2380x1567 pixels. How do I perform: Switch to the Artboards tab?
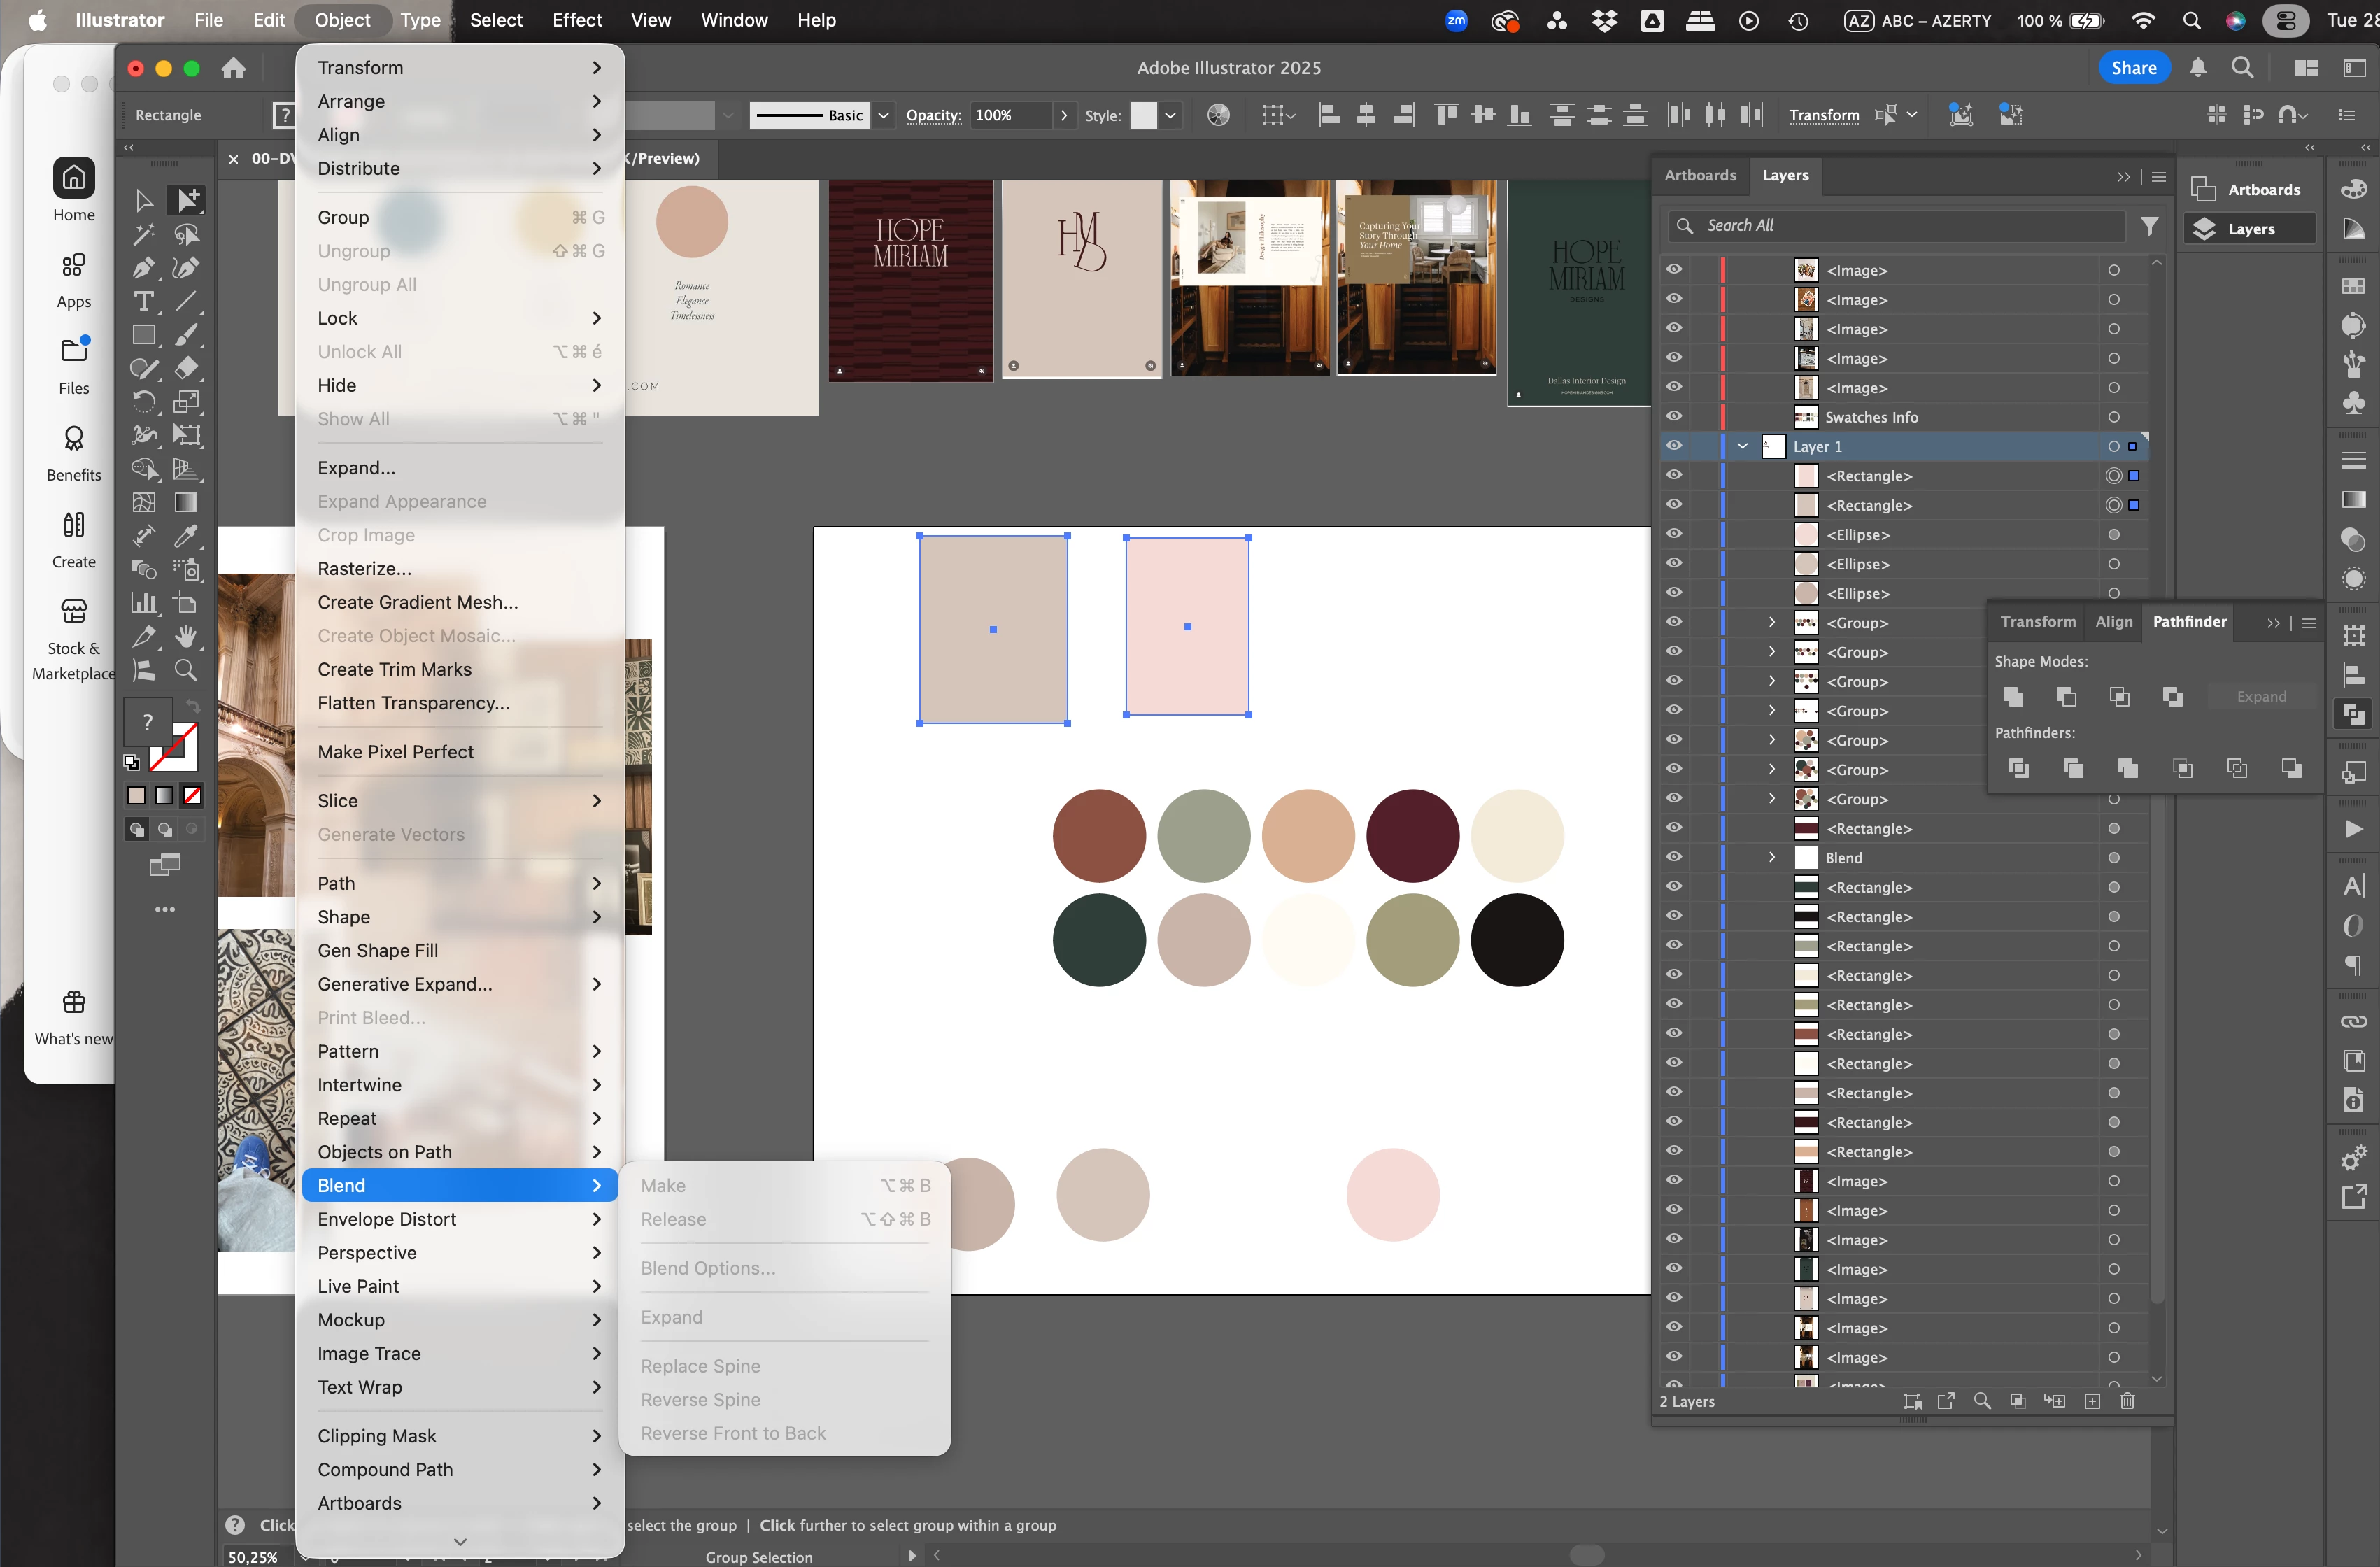click(1700, 175)
